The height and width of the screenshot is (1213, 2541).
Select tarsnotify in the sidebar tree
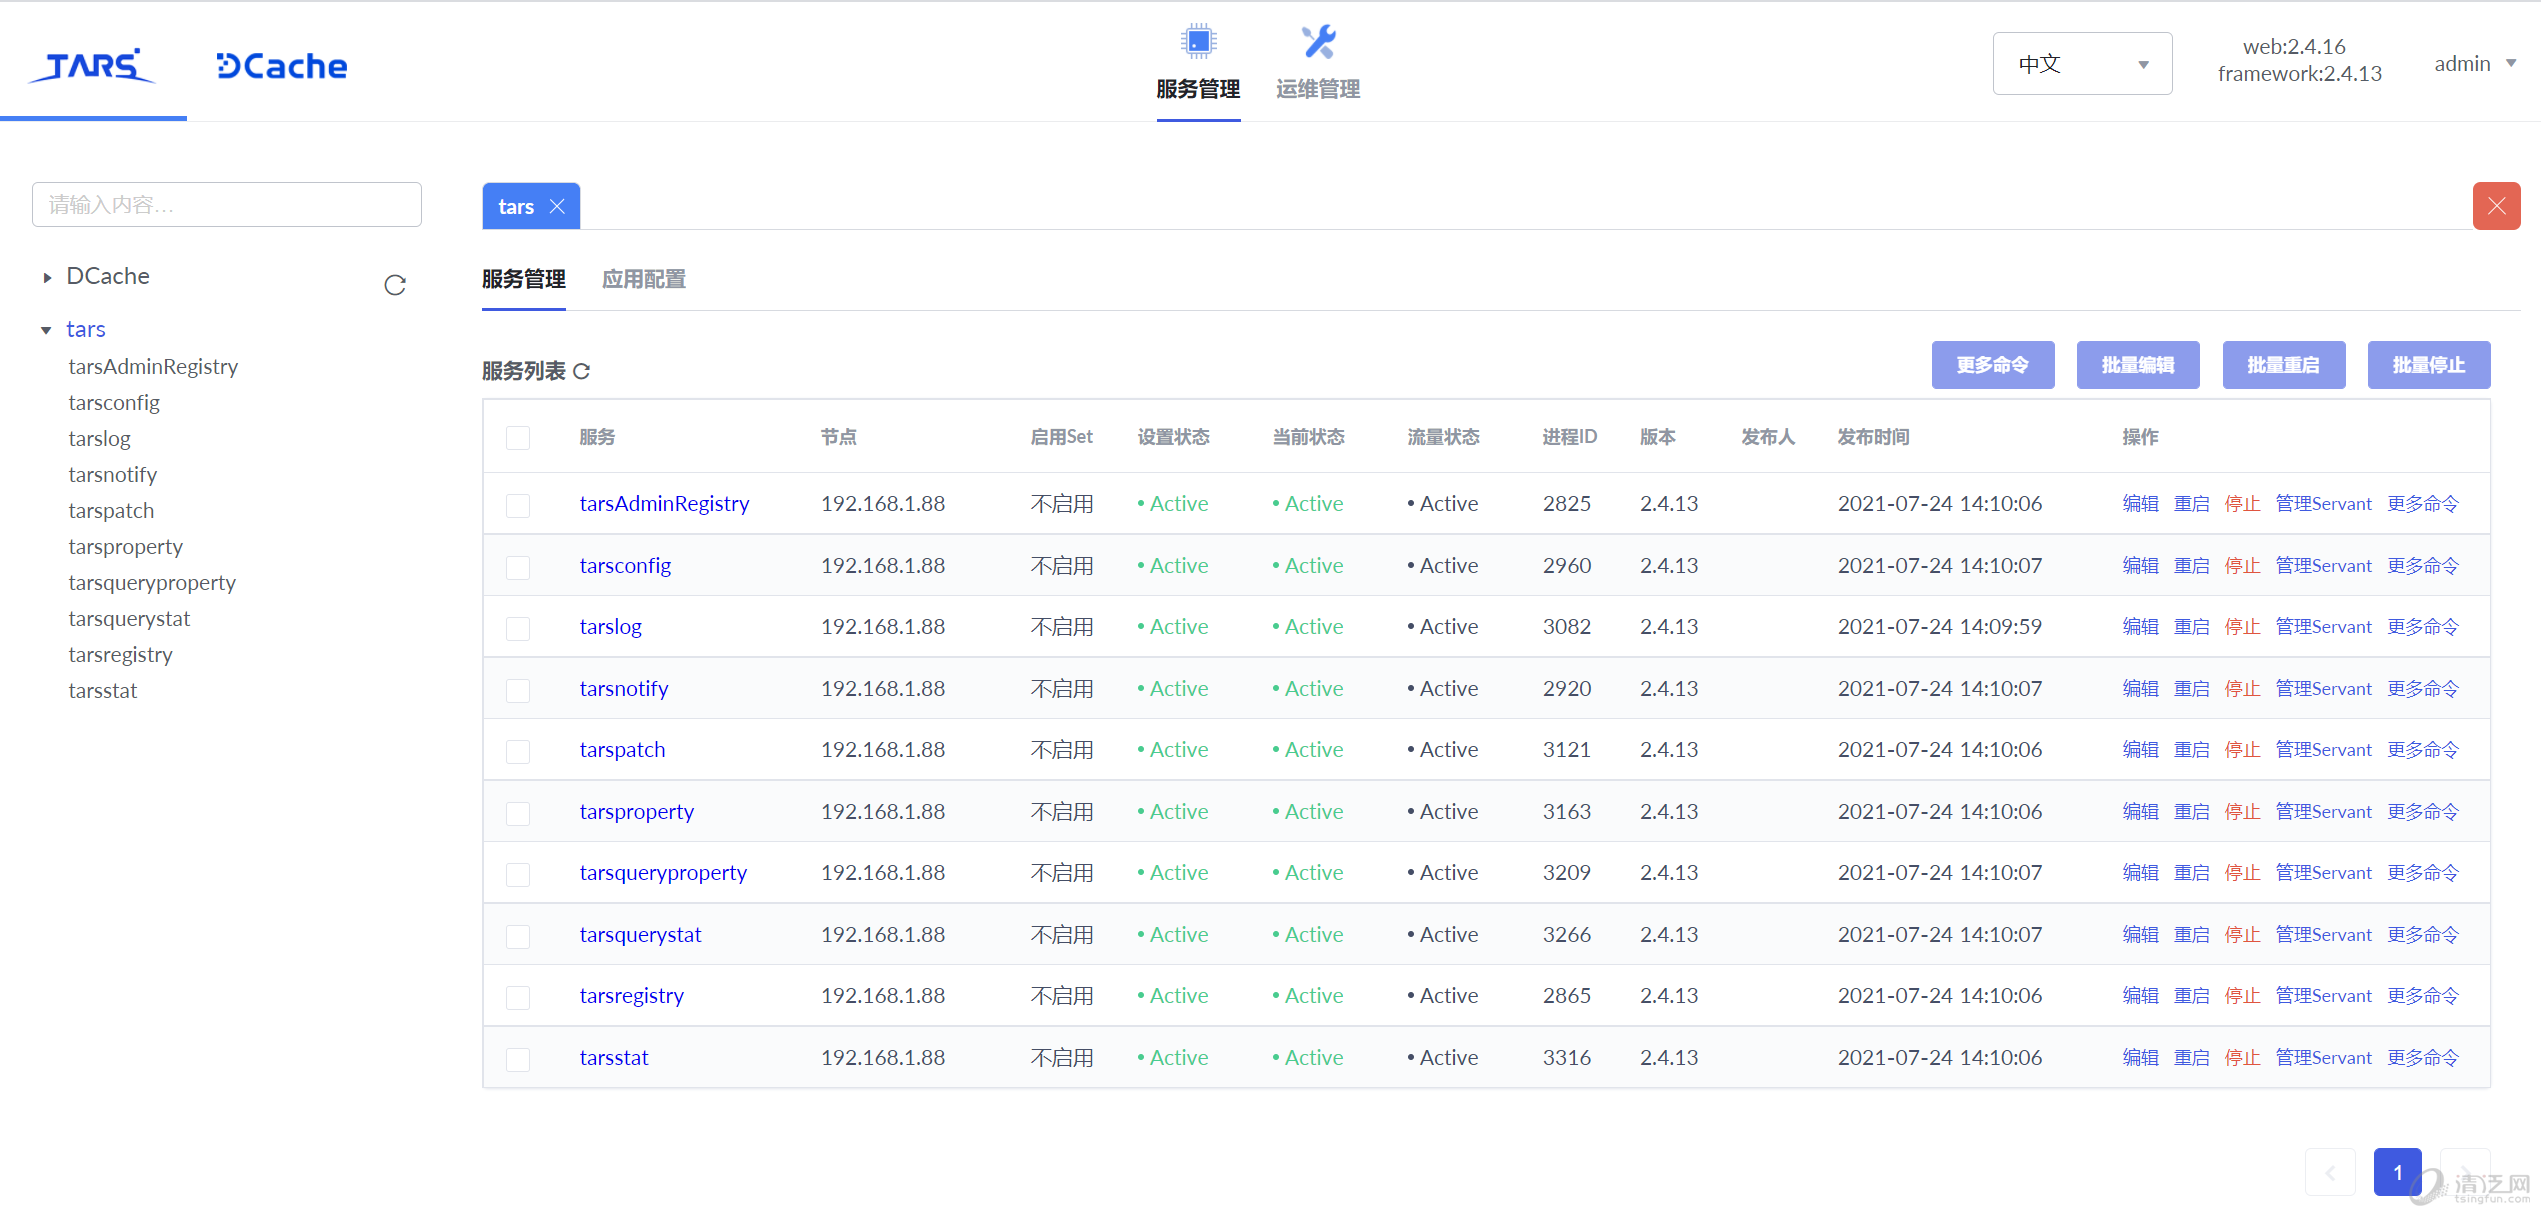[x=113, y=474]
